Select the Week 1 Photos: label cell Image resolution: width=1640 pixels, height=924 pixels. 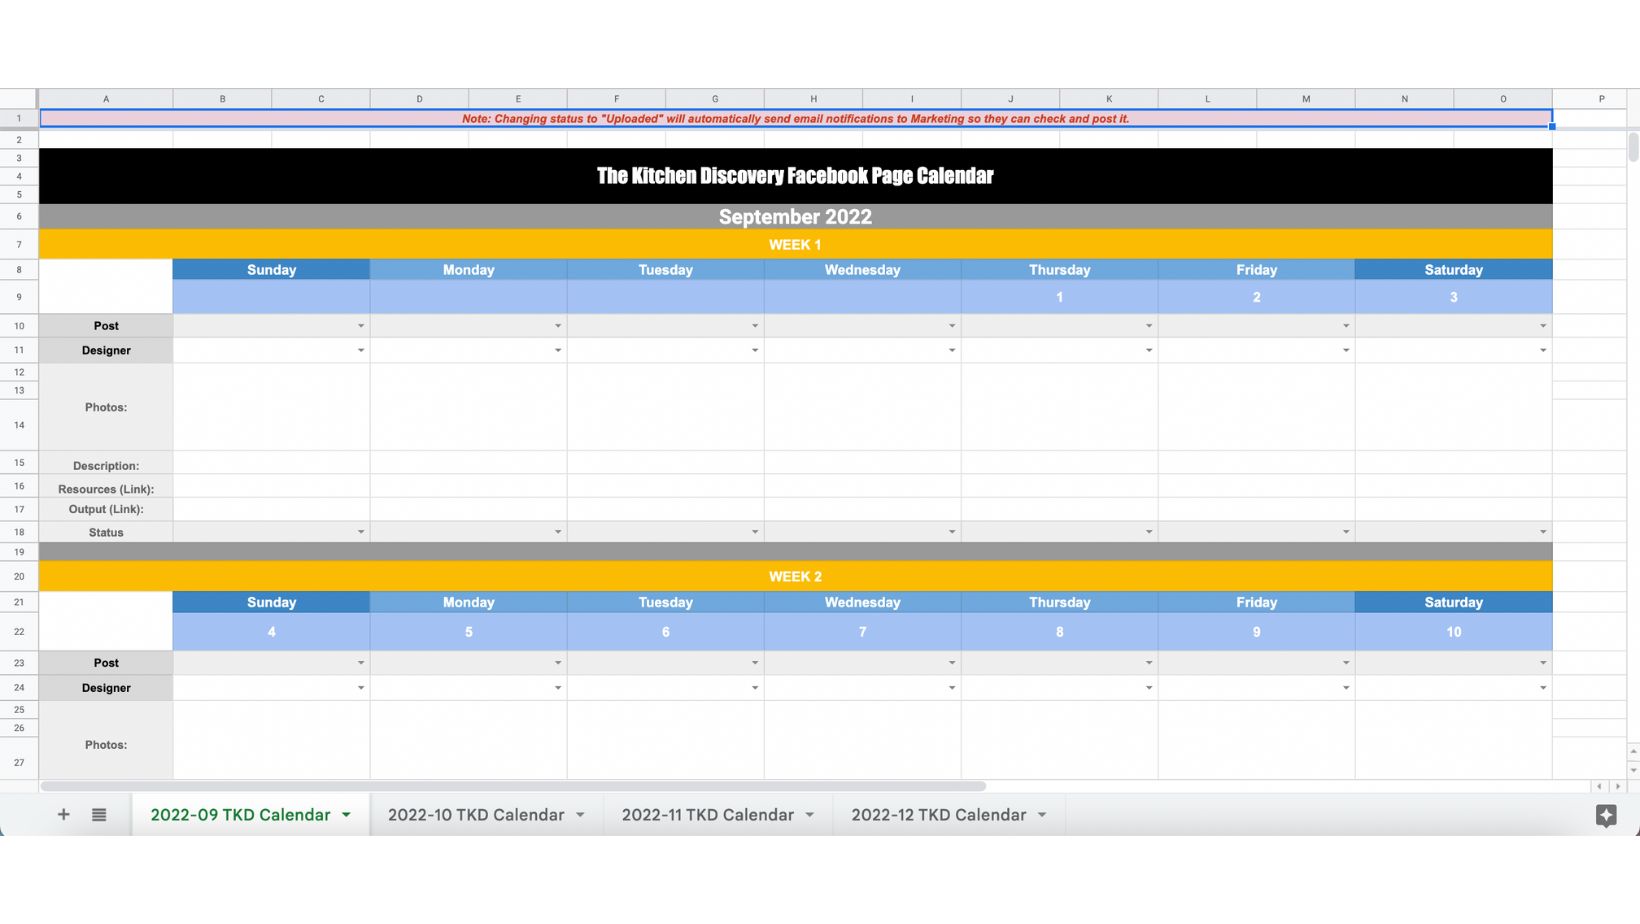[x=106, y=407]
